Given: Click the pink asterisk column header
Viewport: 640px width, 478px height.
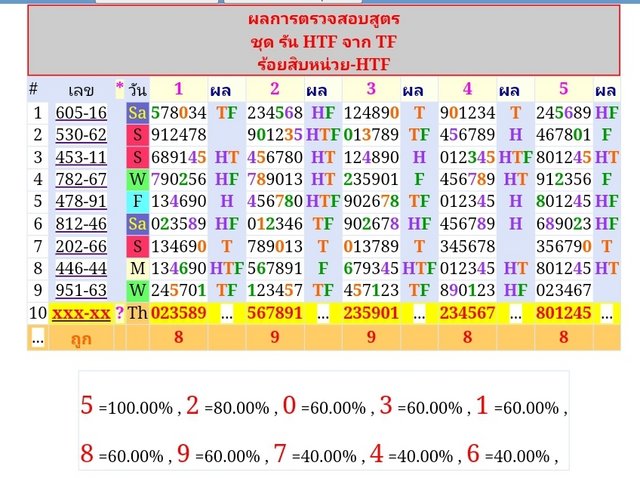Looking at the screenshot, I should pyautogui.click(x=119, y=87).
